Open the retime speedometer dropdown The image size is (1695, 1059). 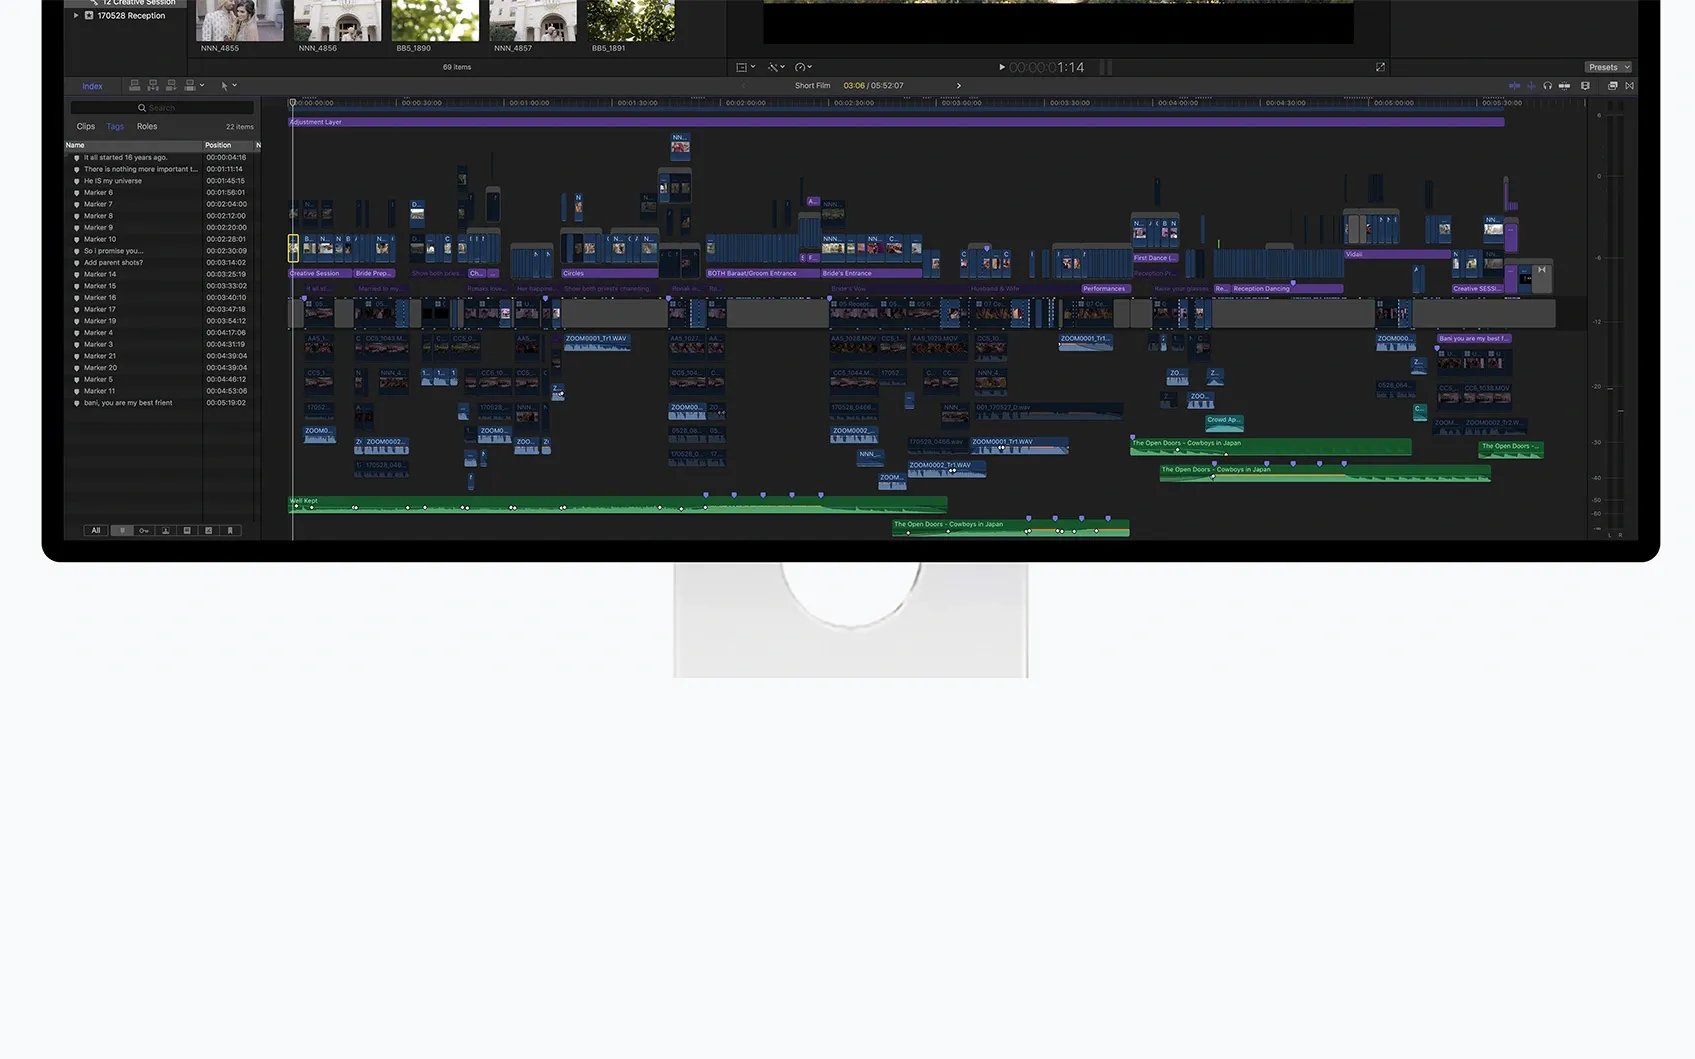pos(803,67)
